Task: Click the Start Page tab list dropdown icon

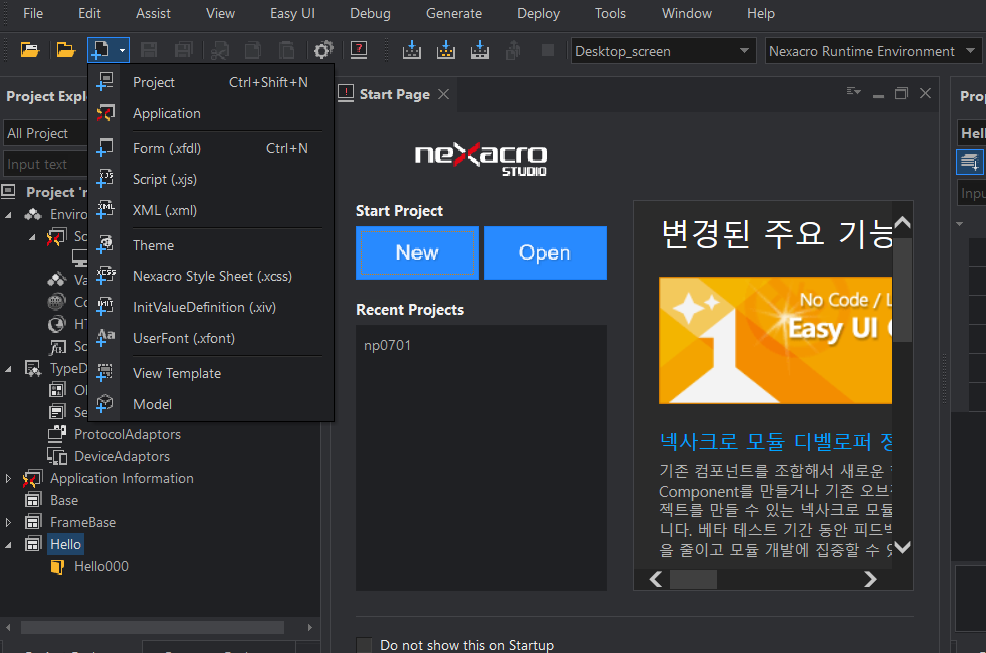Action: click(x=853, y=92)
